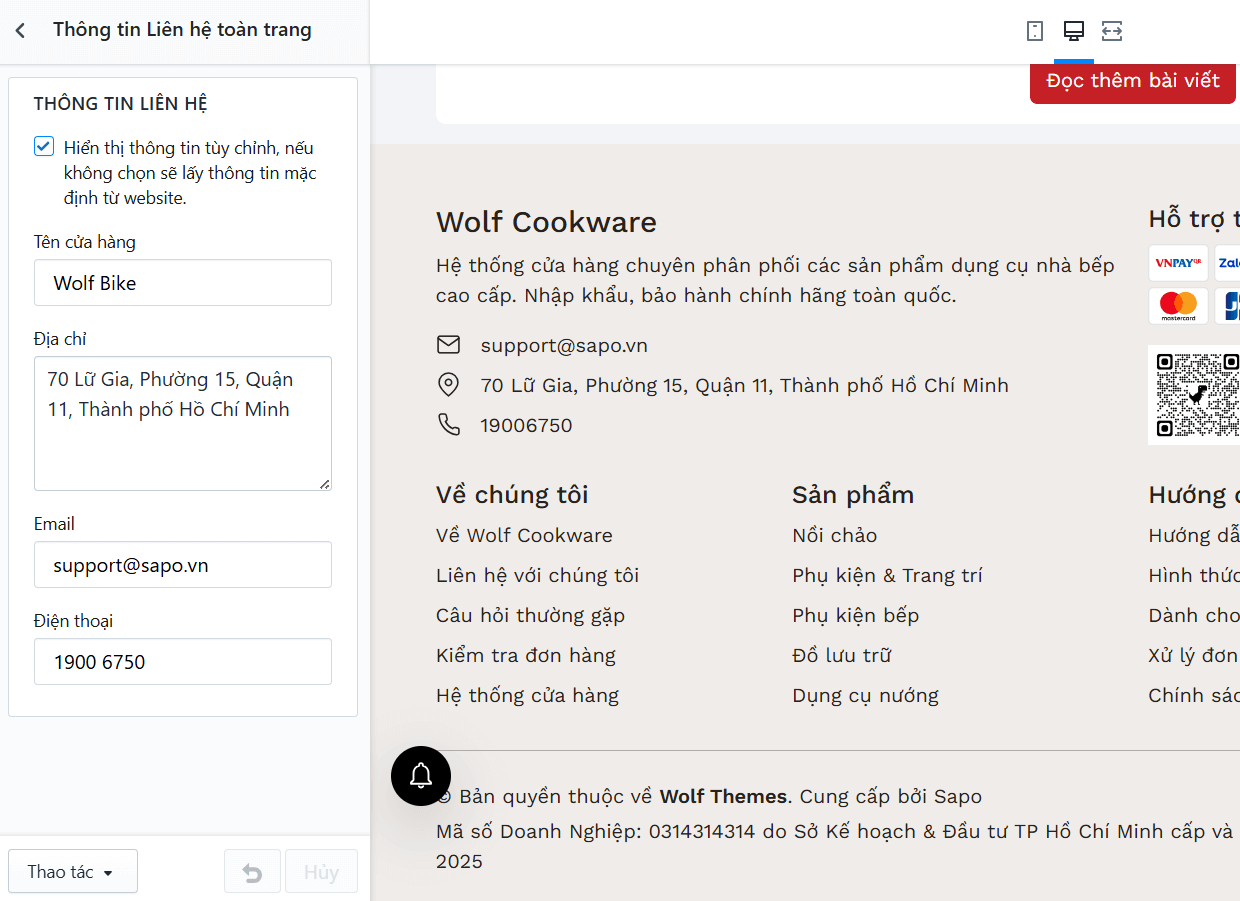Click the VNPAY payment logo
Screen dimensions: 1240x901
(x=1178, y=263)
